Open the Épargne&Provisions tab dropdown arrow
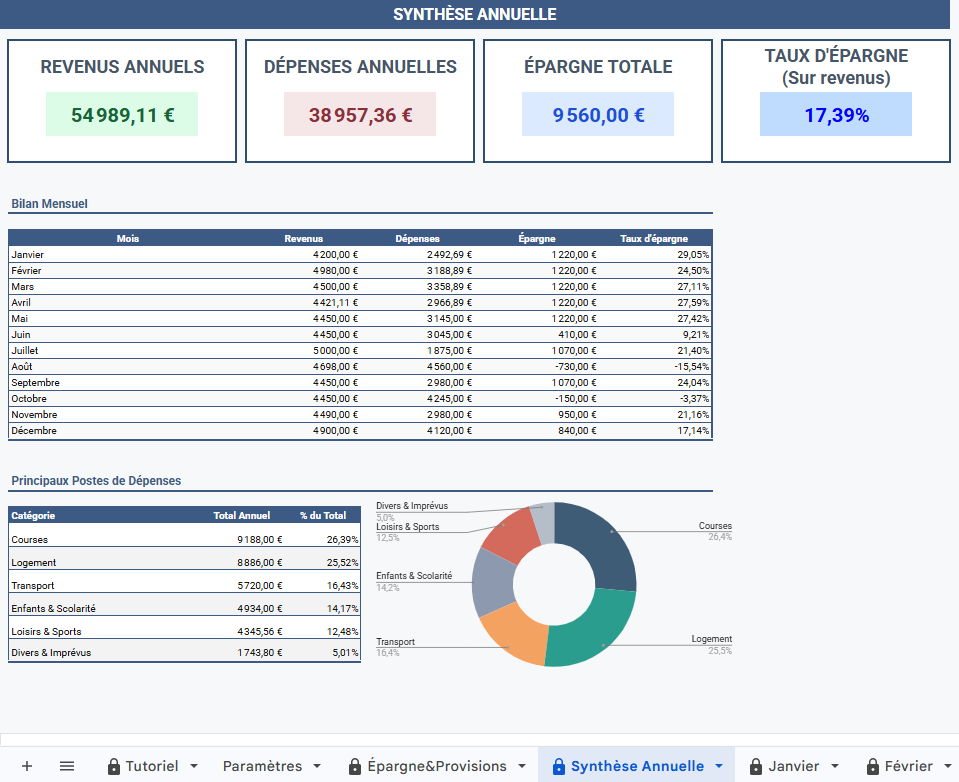959x782 pixels. click(522, 766)
